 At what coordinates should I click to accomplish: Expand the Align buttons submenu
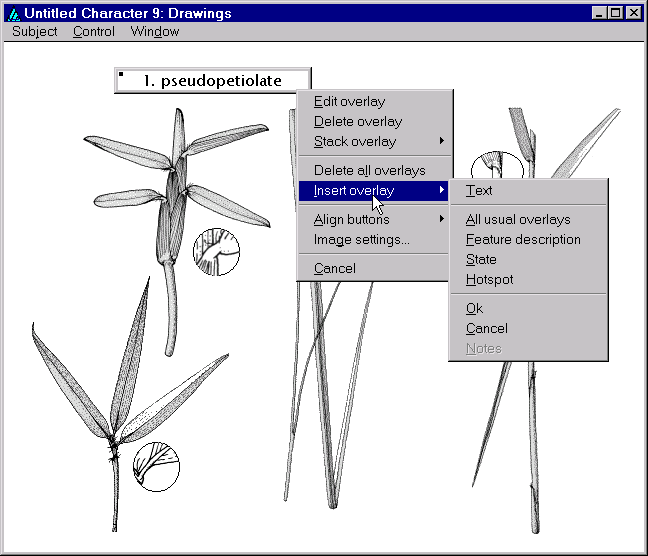[352, 219]
